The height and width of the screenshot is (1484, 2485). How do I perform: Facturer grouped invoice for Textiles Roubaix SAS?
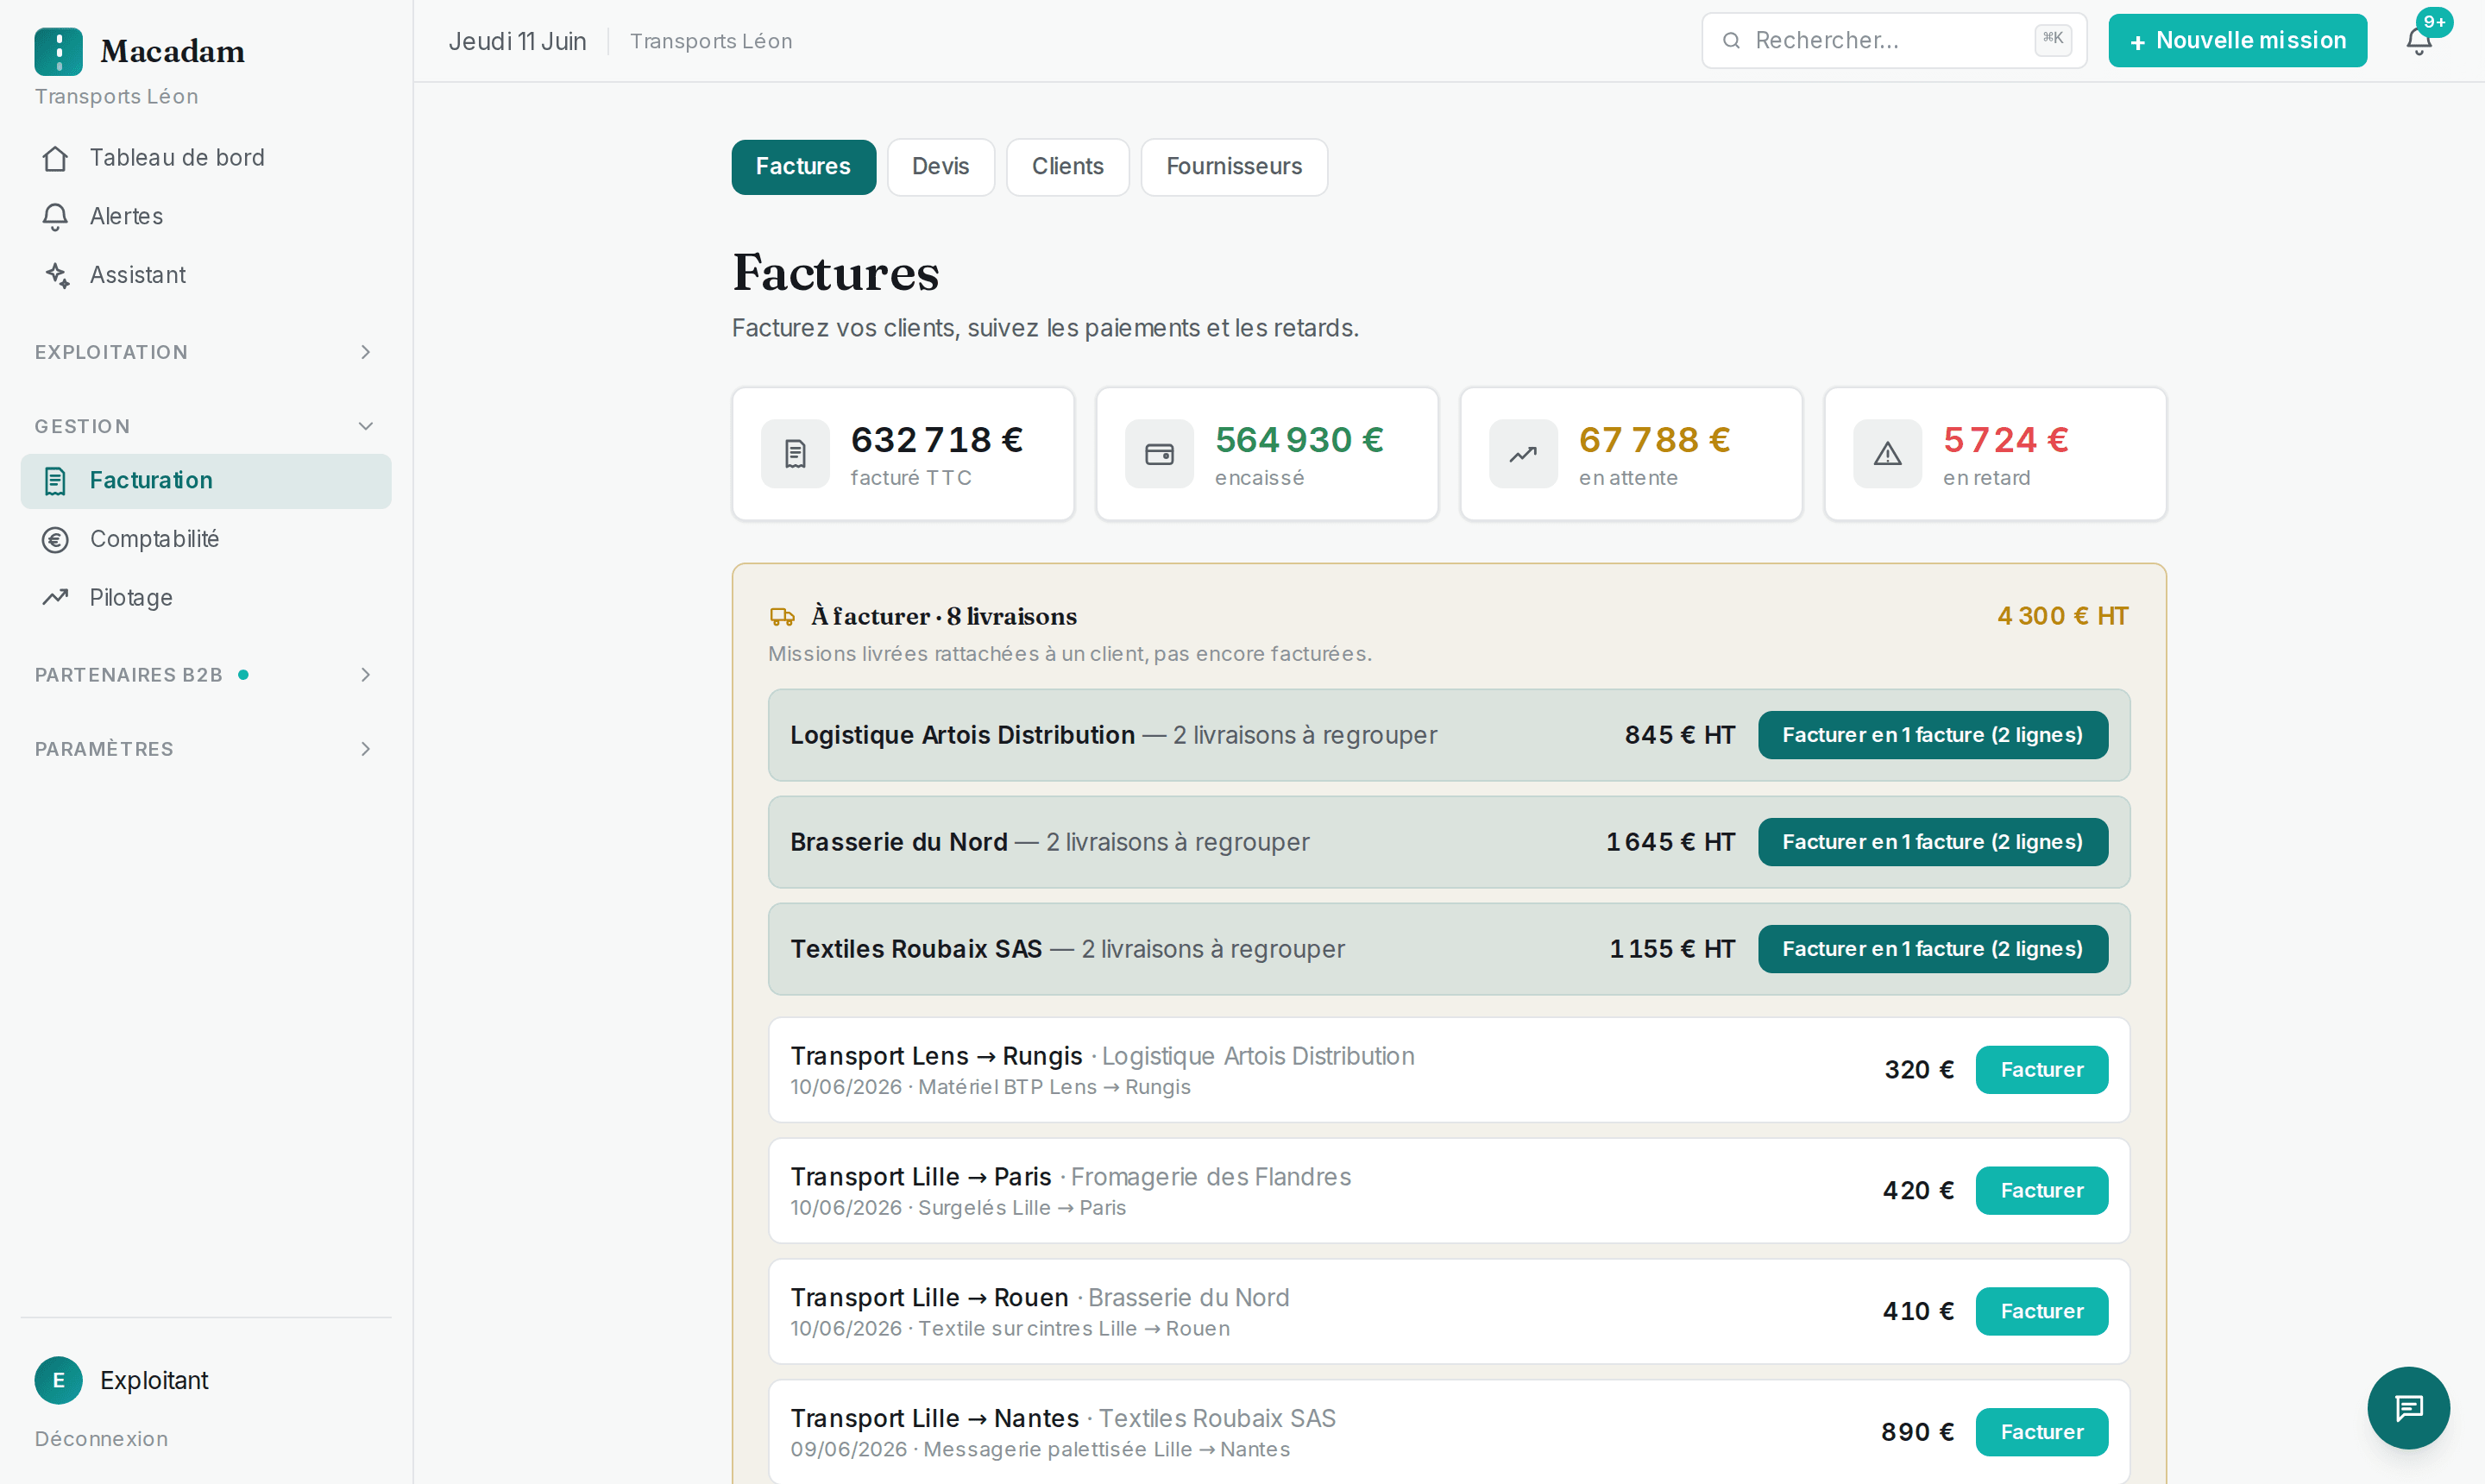coord(1932,949)
